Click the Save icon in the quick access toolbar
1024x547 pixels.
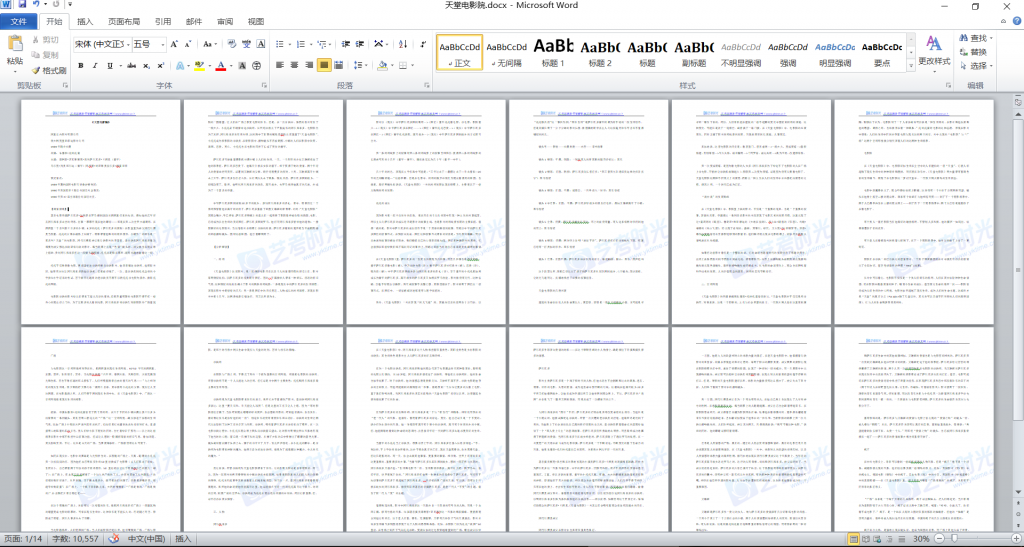pos(23,6)
